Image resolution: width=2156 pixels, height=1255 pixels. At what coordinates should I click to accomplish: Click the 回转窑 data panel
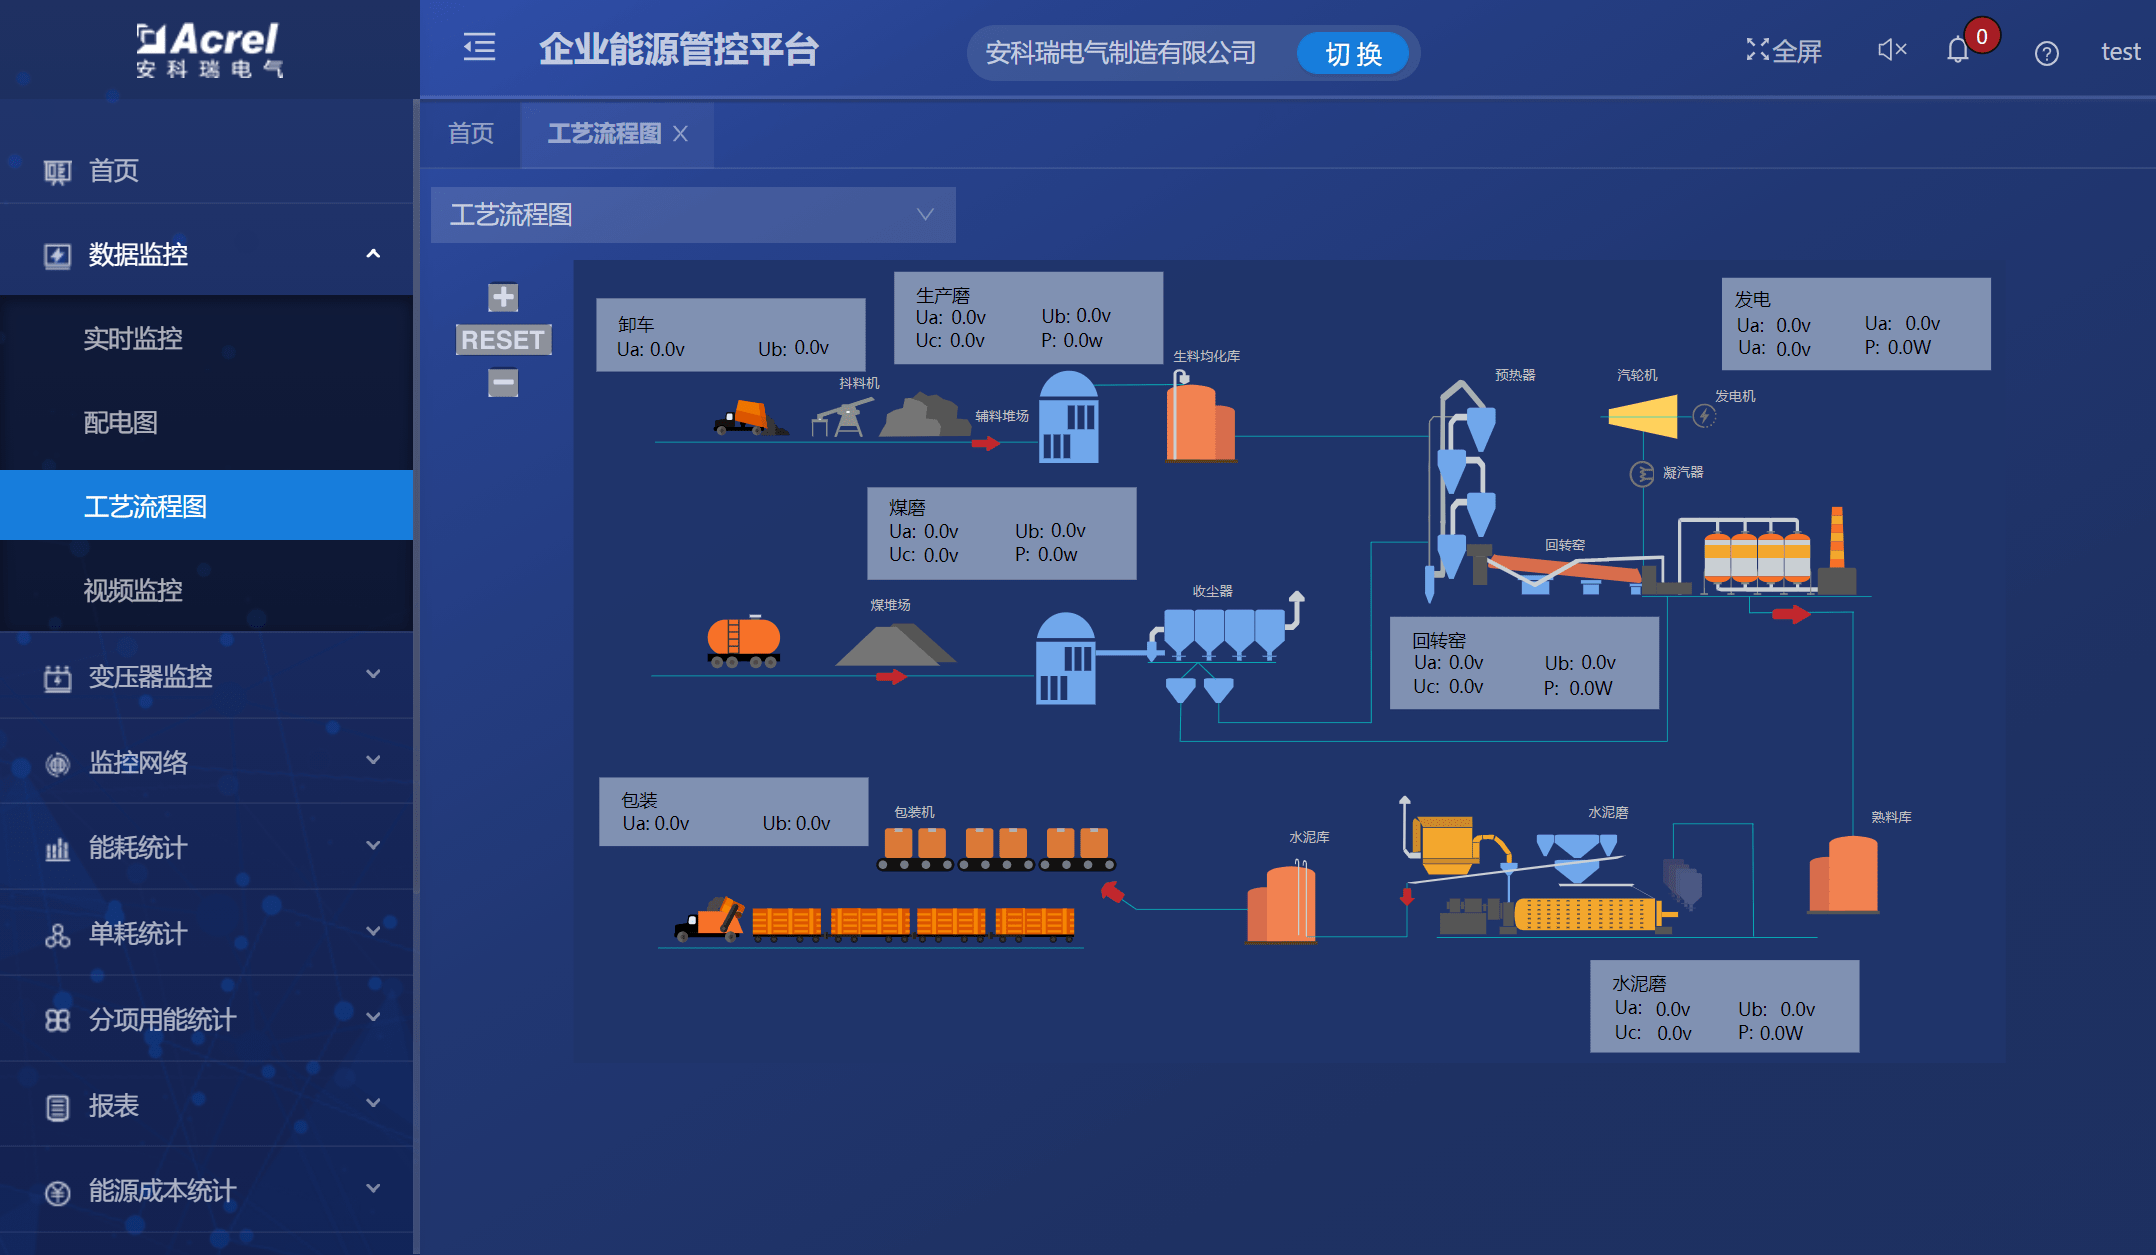coord(1524,663)
